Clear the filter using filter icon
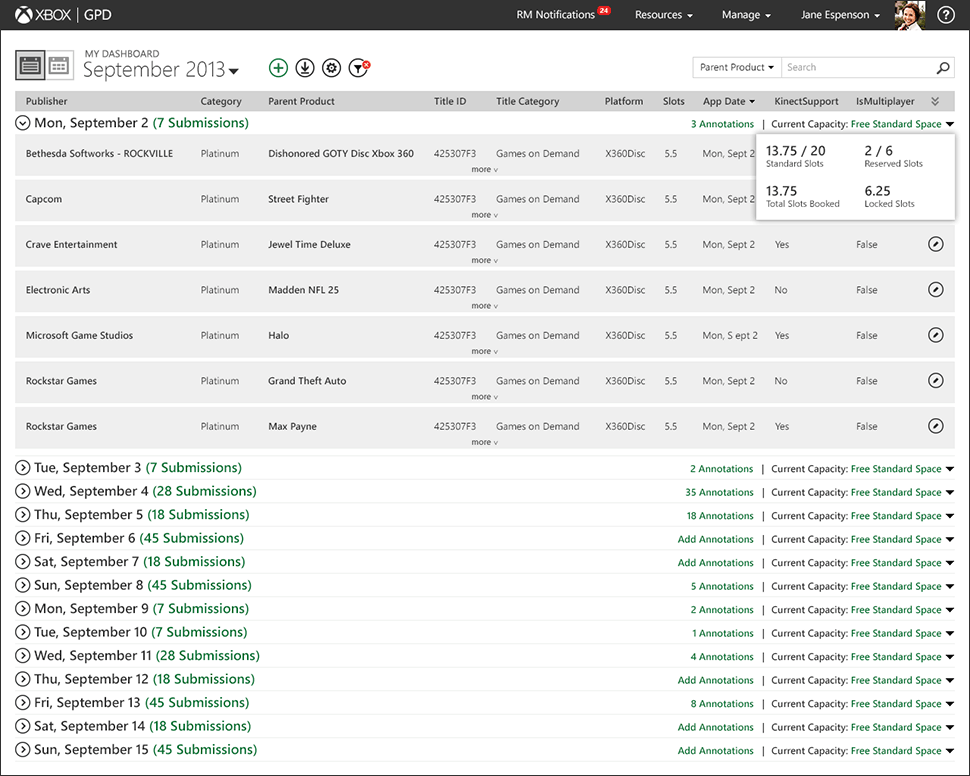Image resolution: width=970 pixels, height=776 pixels. click(359, 67)
